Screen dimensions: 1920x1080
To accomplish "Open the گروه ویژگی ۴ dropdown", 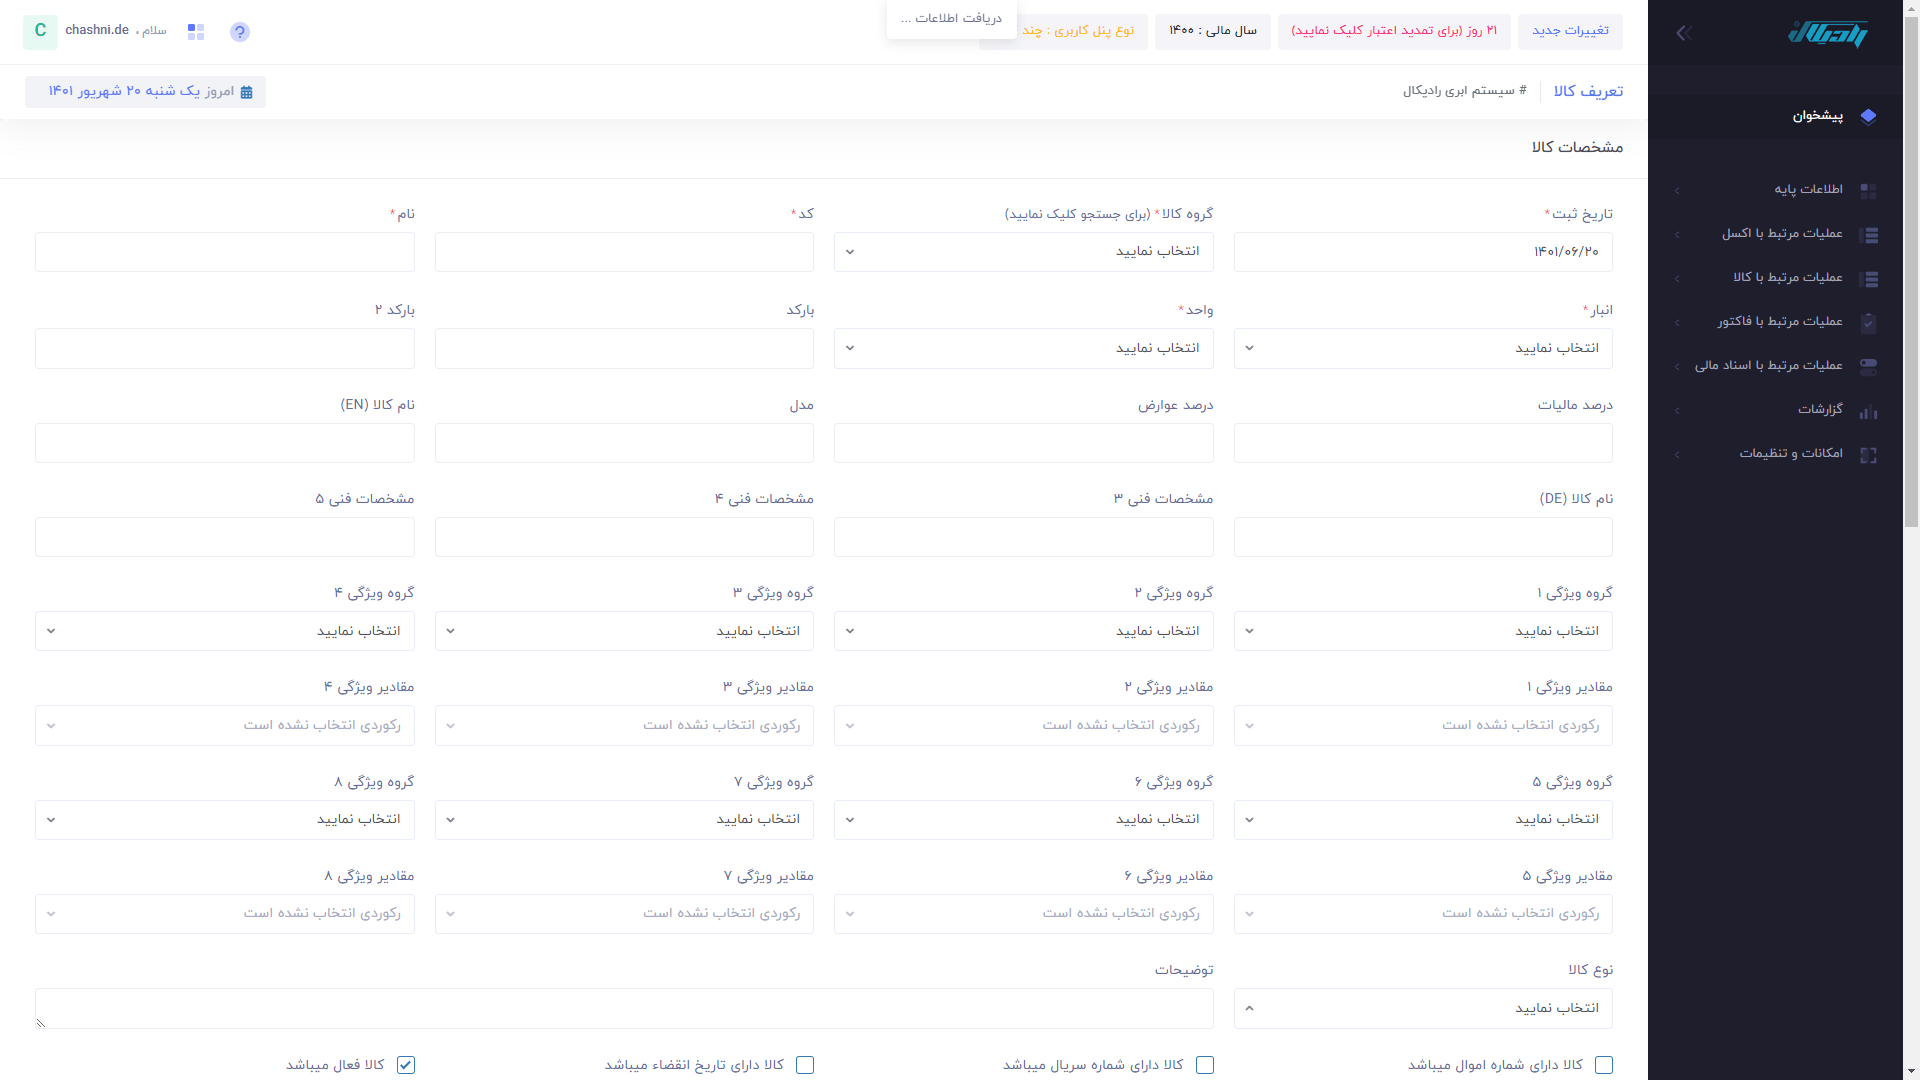I will pos(225,631).
